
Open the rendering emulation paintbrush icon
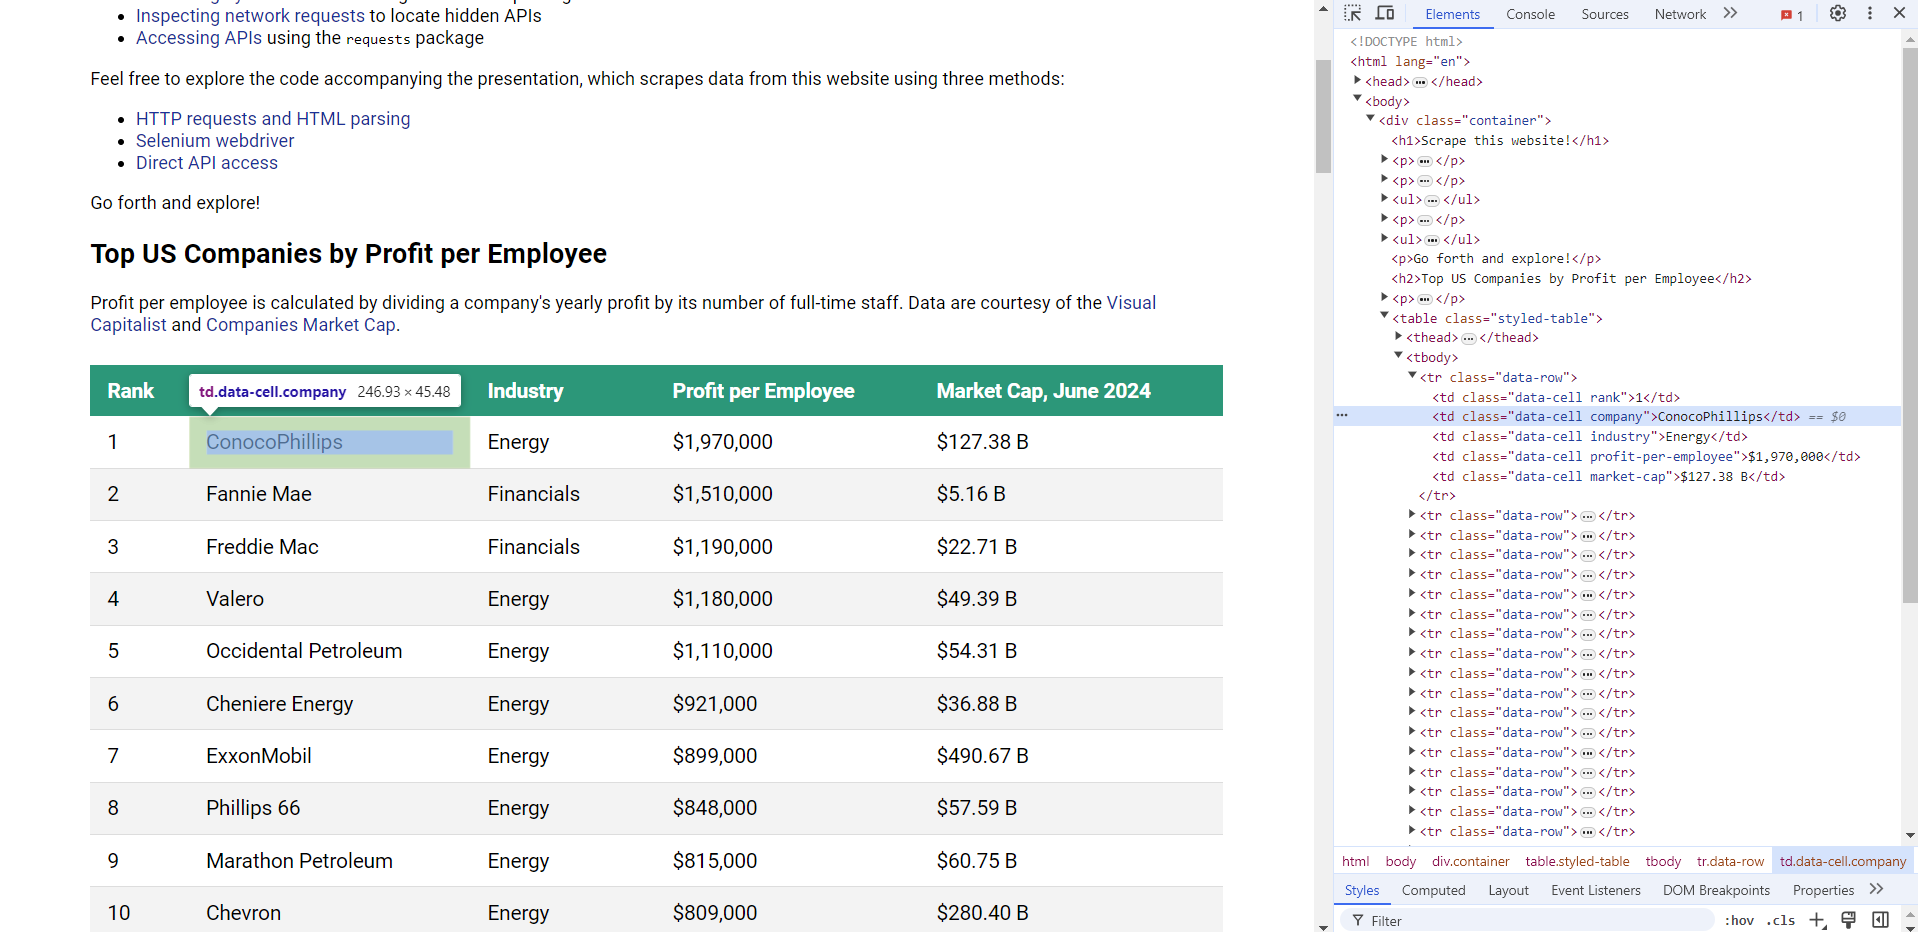pos(1848,920)
